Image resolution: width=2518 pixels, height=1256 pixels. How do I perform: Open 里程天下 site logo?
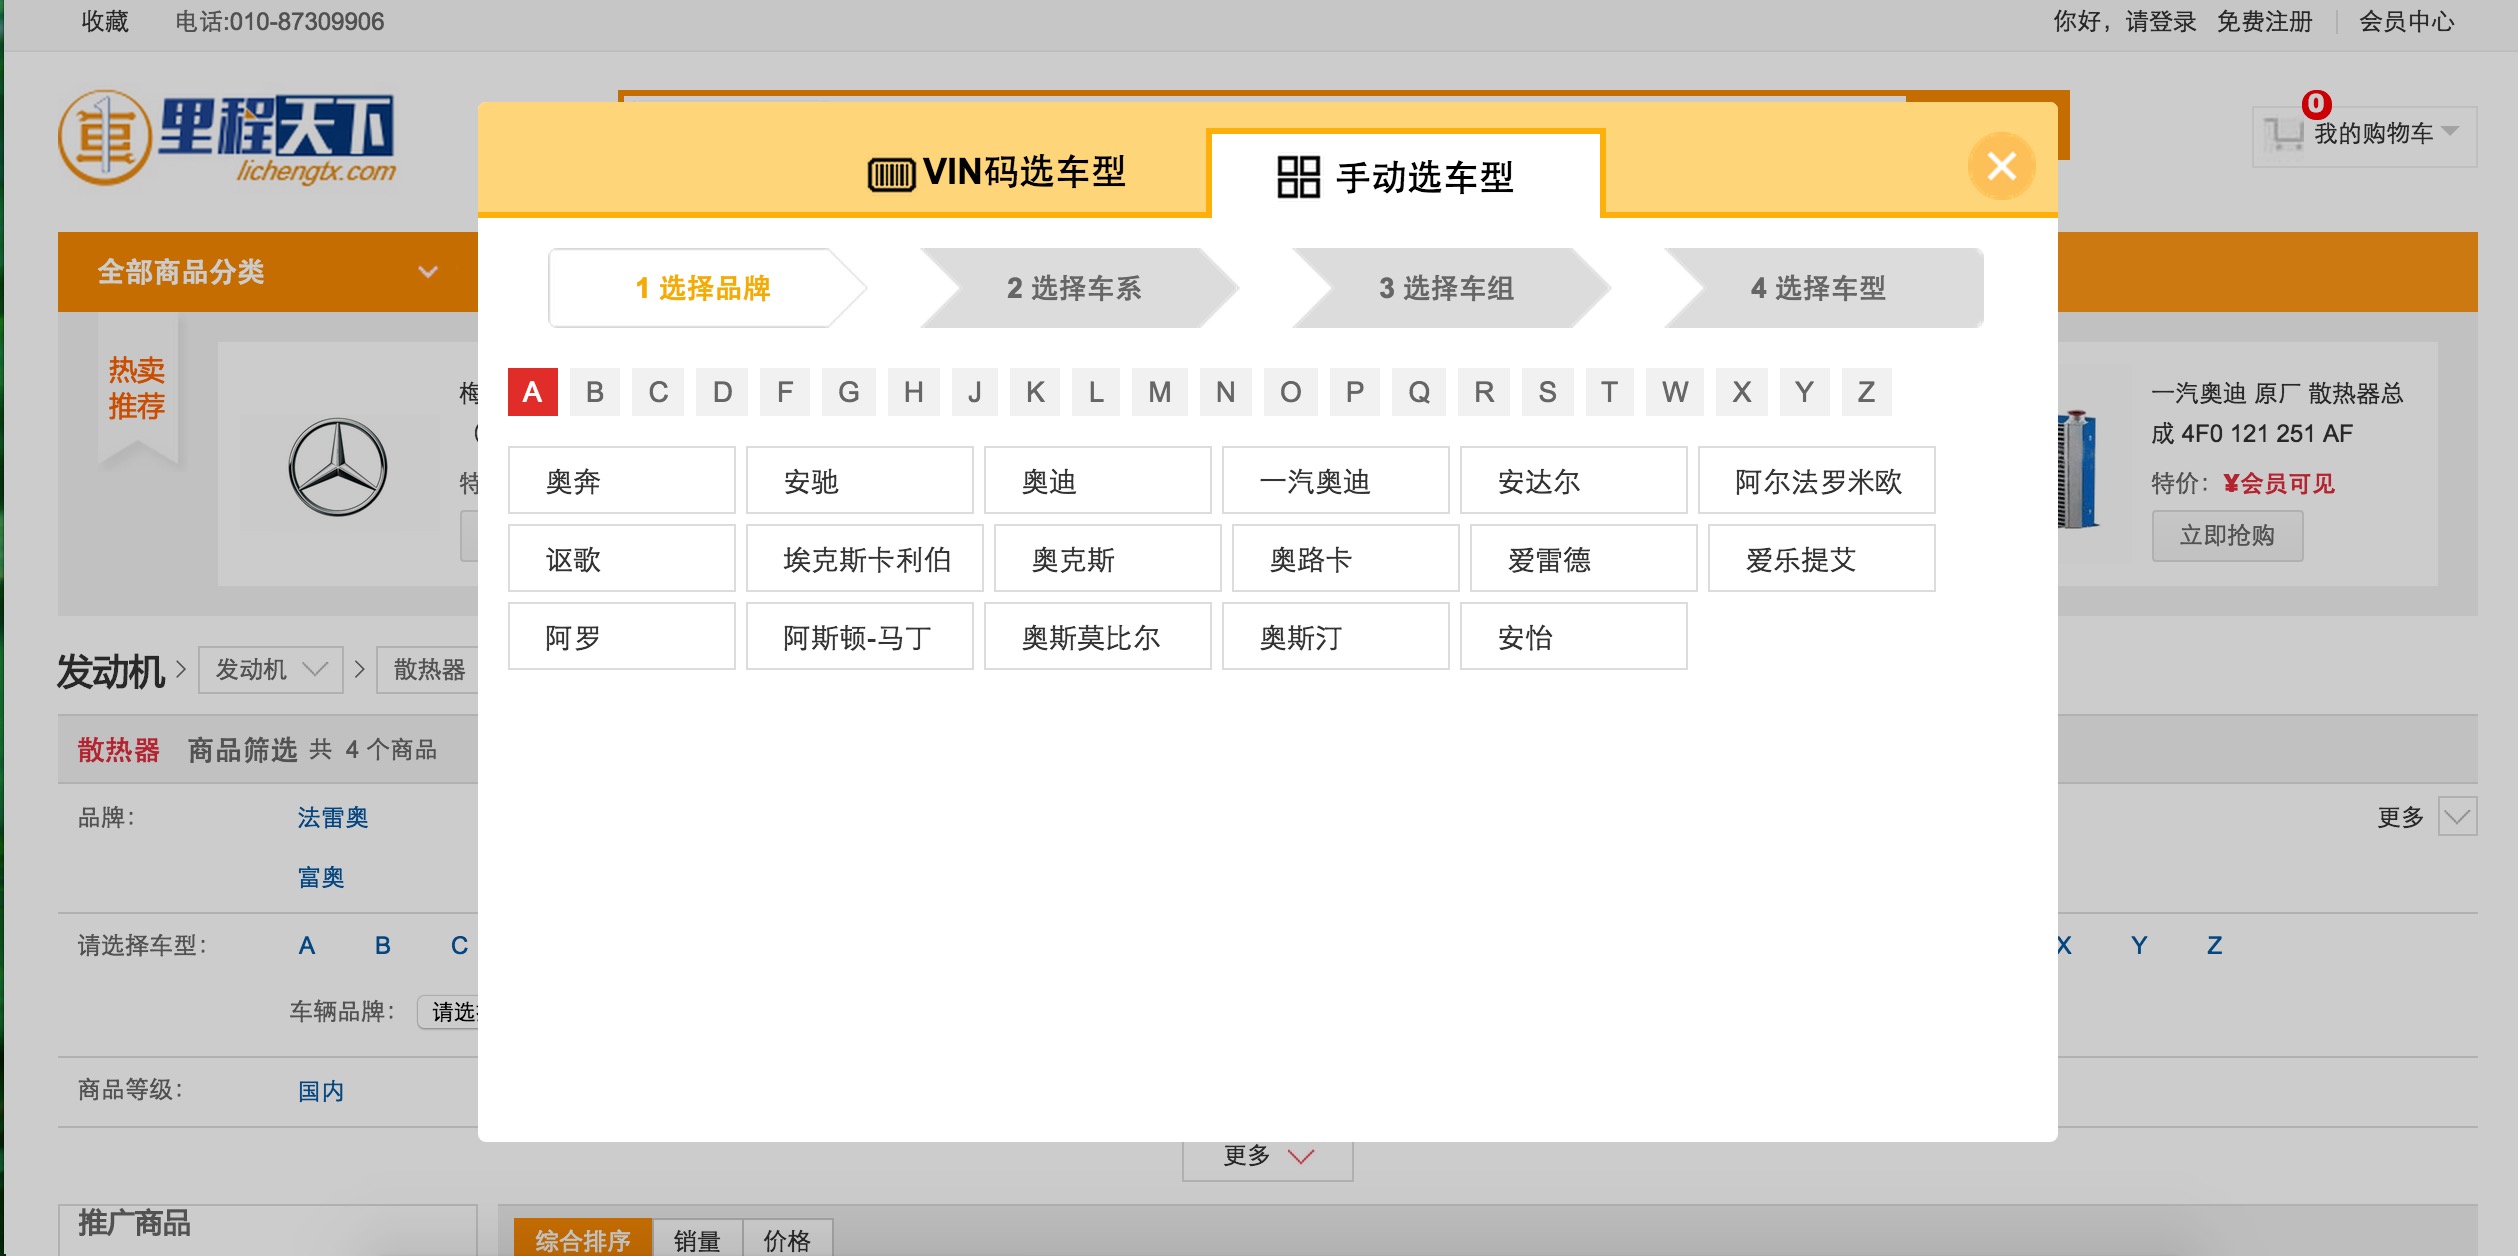click(227, 139)
